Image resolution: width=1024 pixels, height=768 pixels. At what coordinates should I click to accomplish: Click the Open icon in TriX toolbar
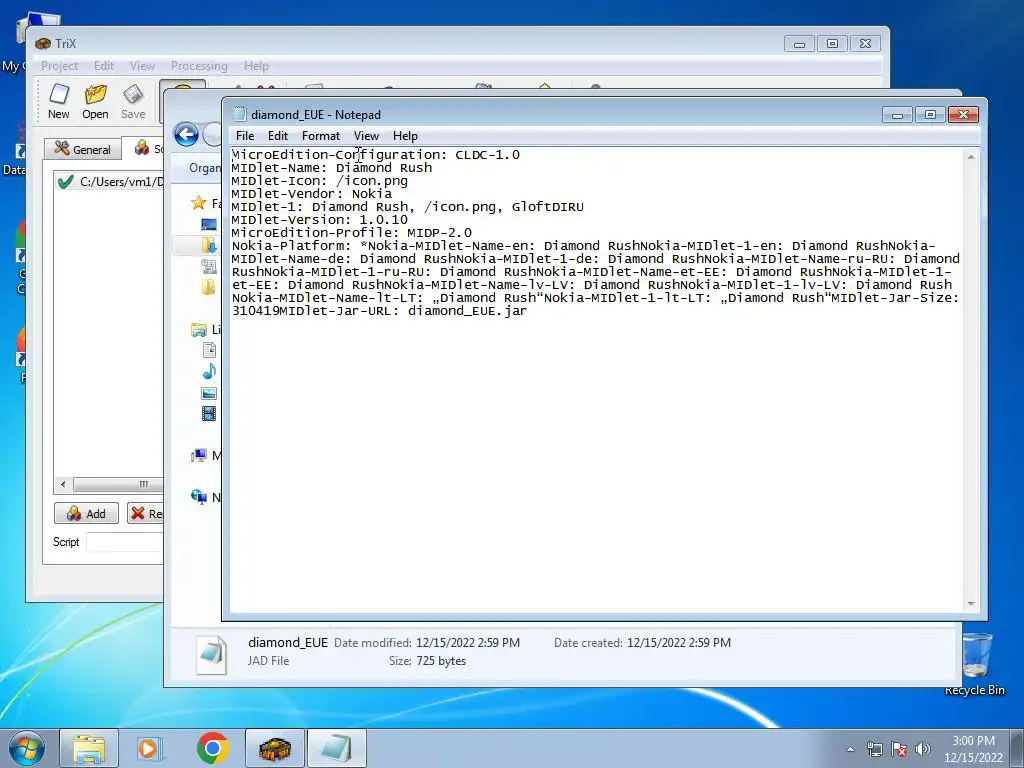(95, 101)
